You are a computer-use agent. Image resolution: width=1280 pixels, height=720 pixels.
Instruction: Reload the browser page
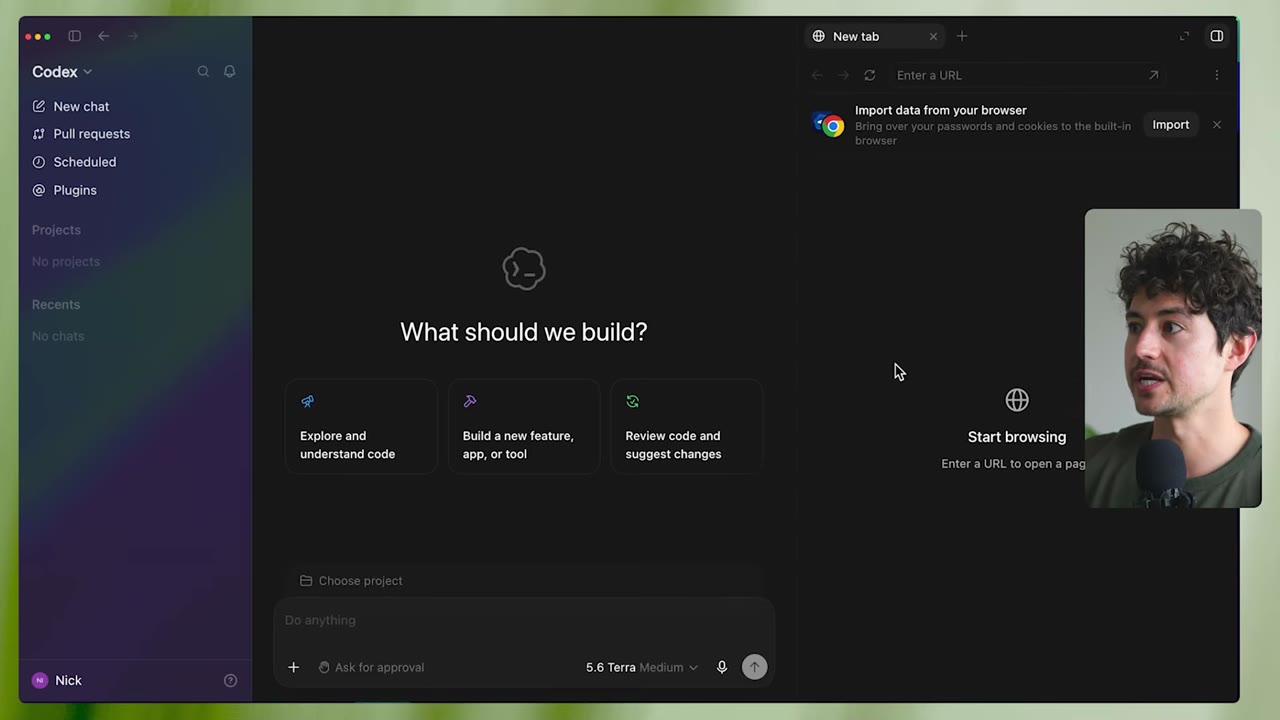pyautogui.click(x=870, y=75)
